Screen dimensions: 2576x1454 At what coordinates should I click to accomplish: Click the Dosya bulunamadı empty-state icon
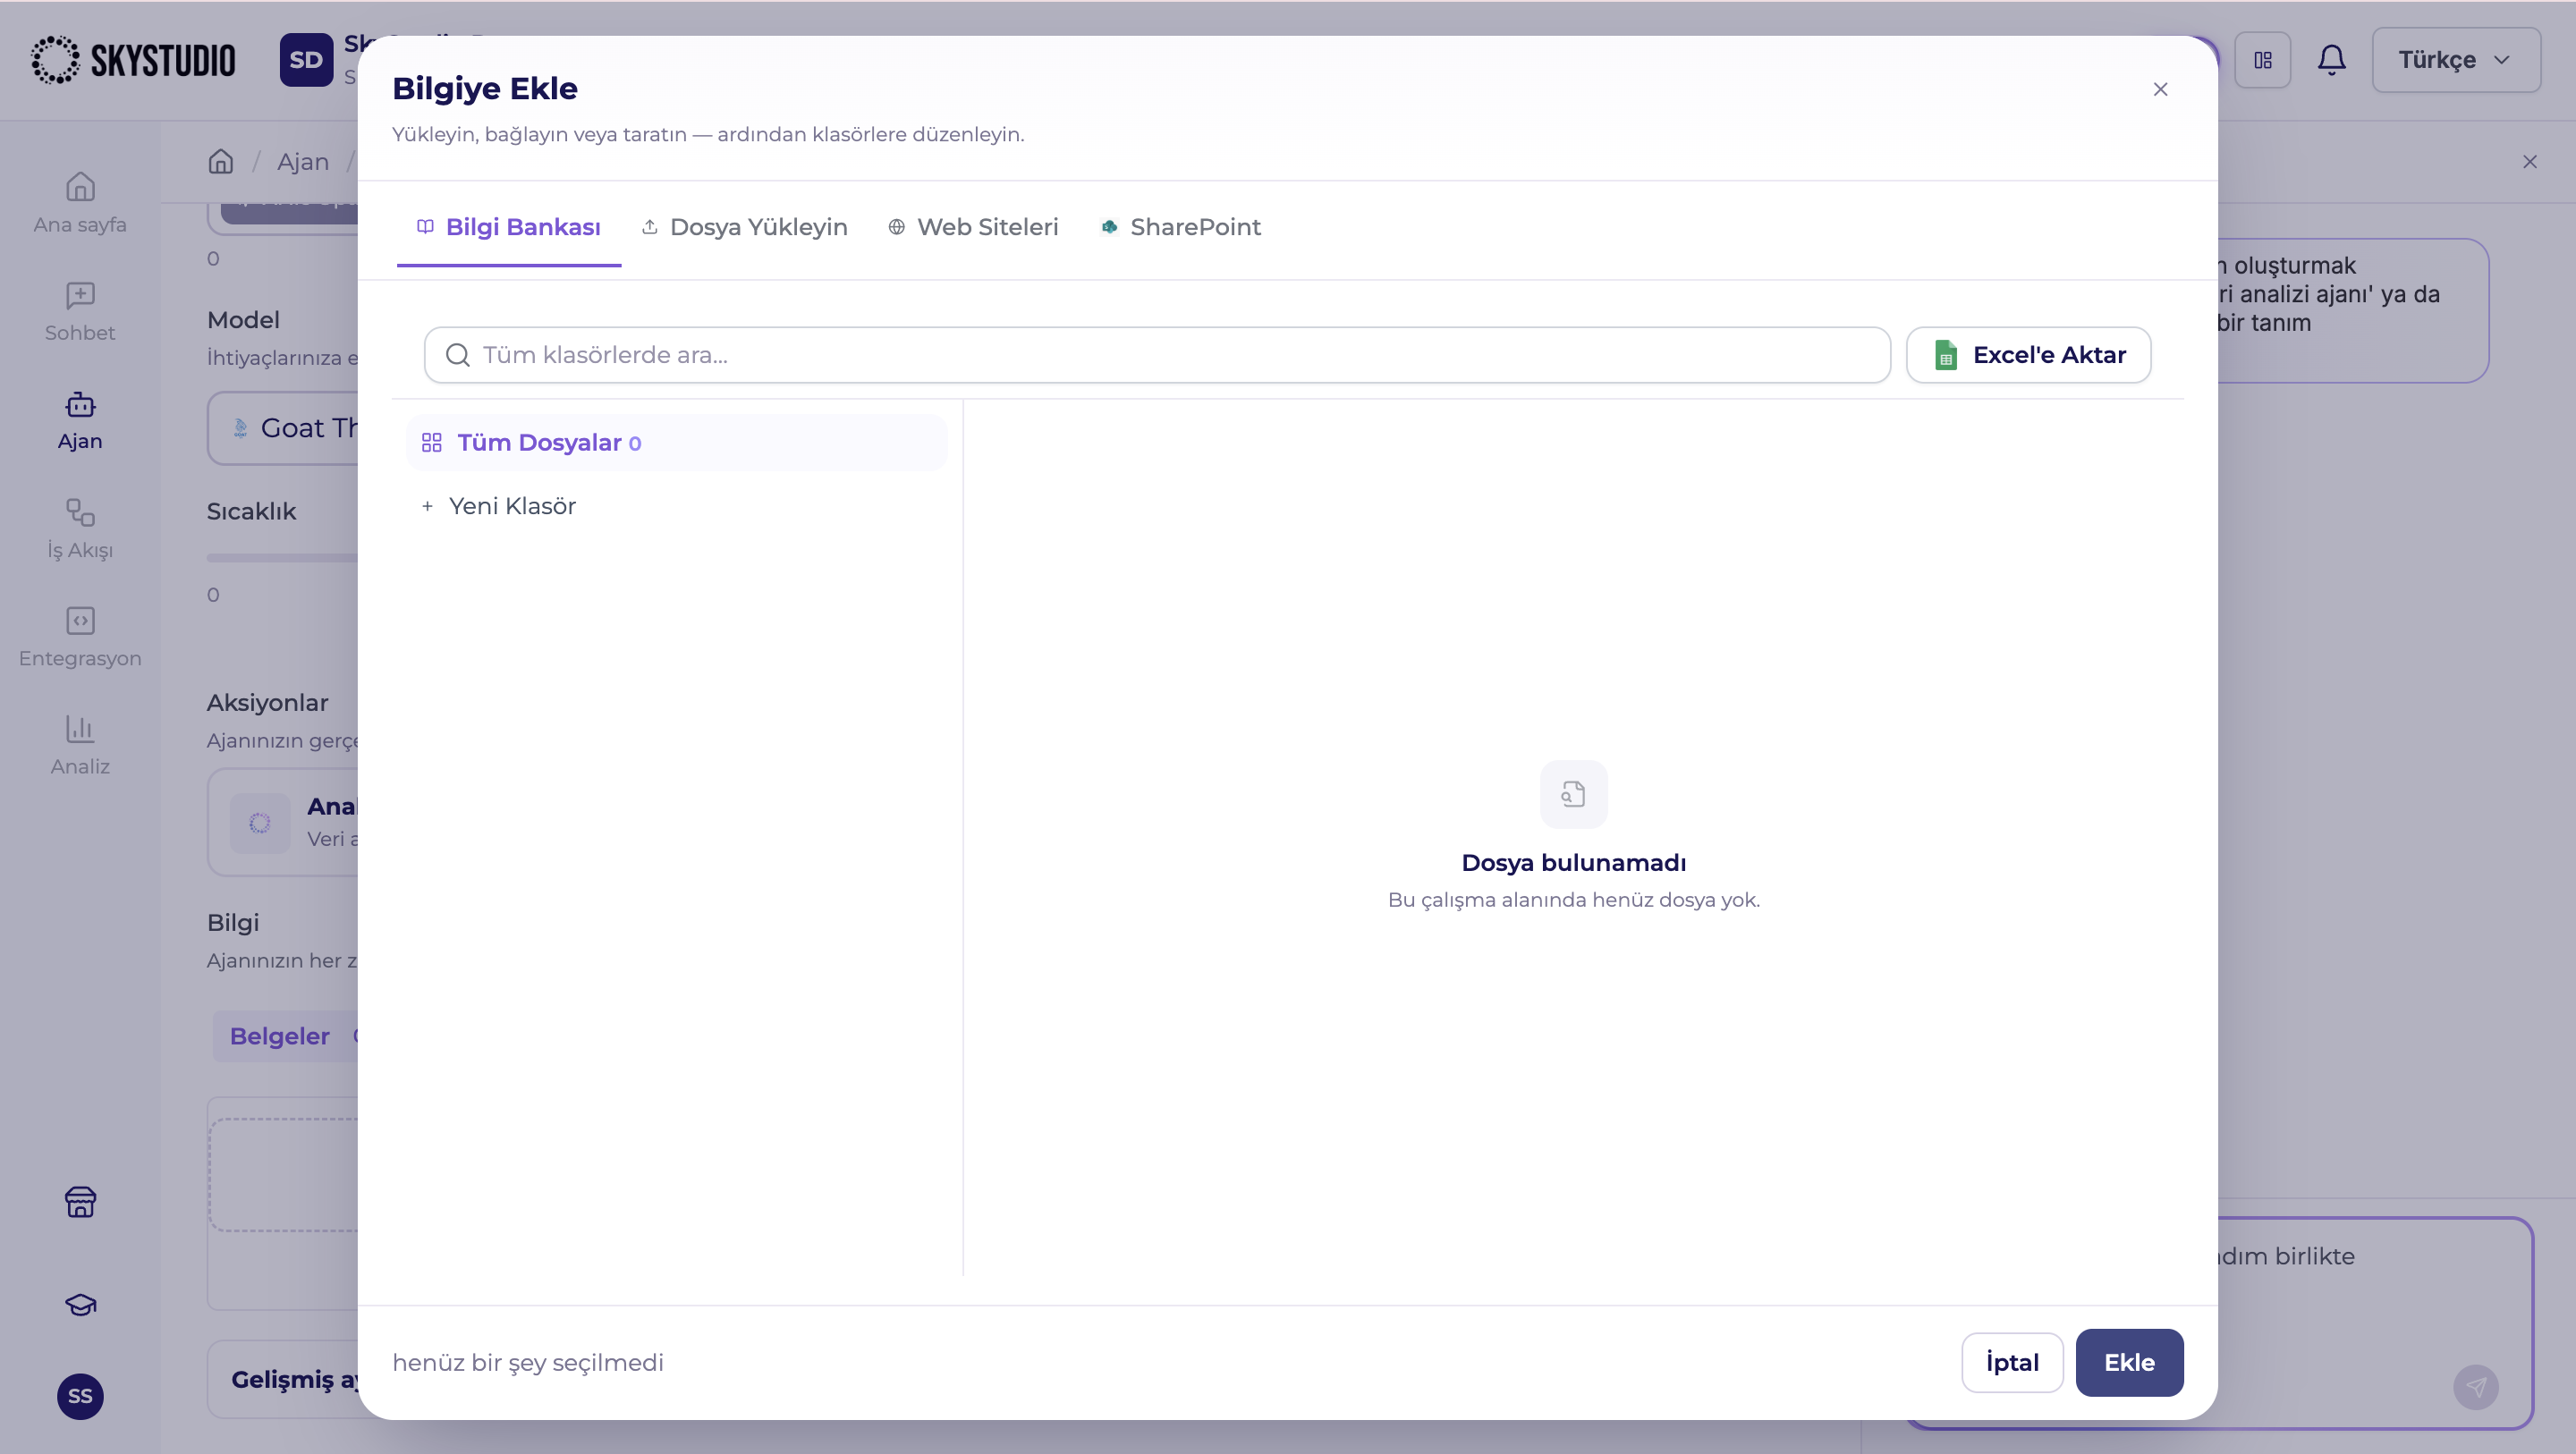pyautogui.click(x=1574, y=795)
